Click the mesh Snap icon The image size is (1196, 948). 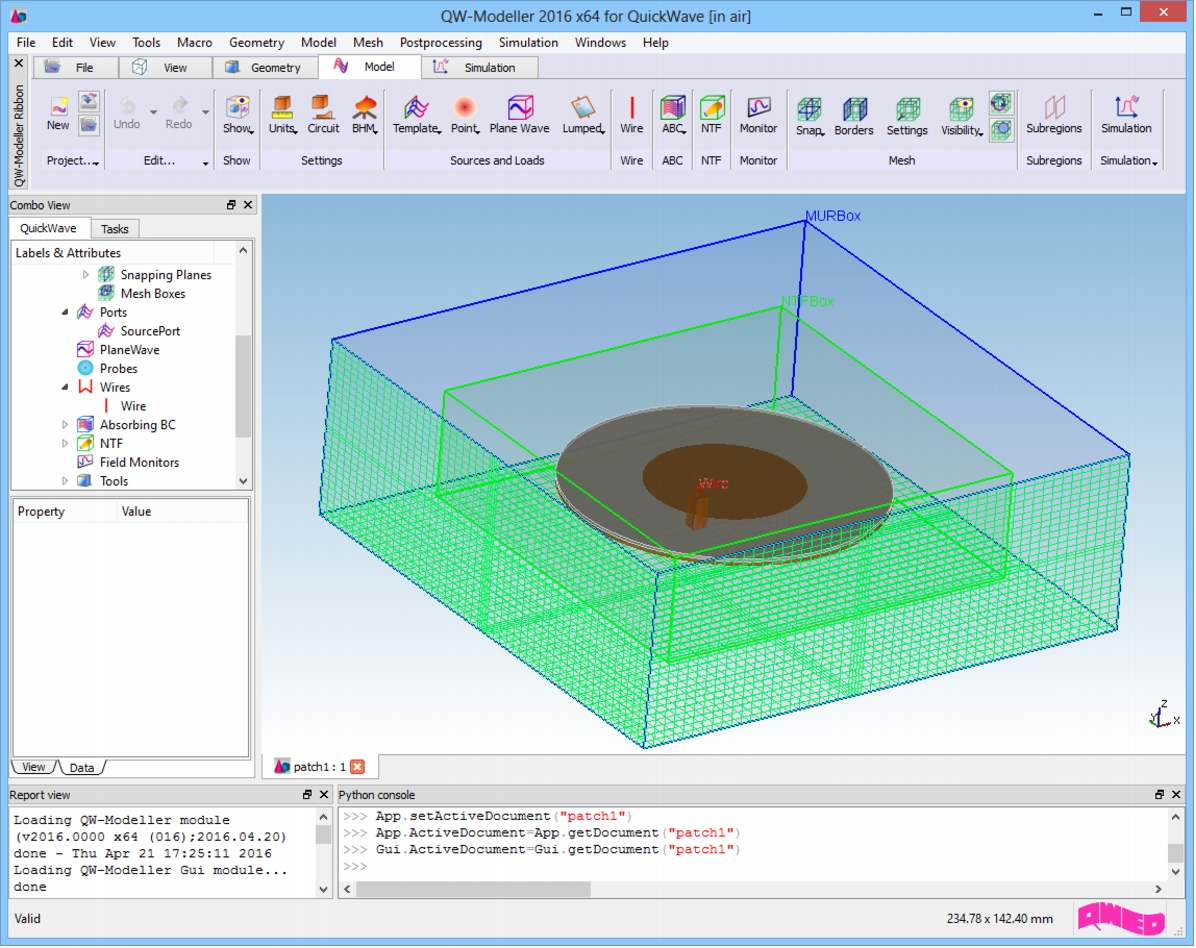[809, 109]
